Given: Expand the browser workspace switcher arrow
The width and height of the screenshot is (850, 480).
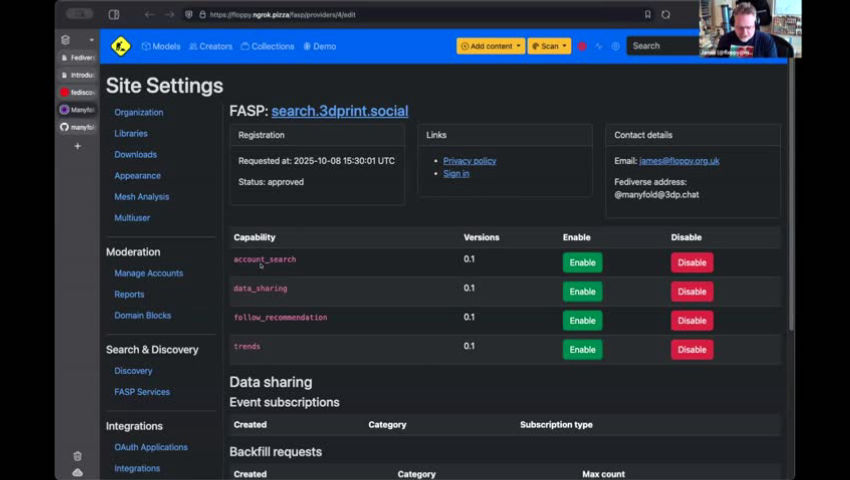Looking at the screenshot, I should (91, 40).
